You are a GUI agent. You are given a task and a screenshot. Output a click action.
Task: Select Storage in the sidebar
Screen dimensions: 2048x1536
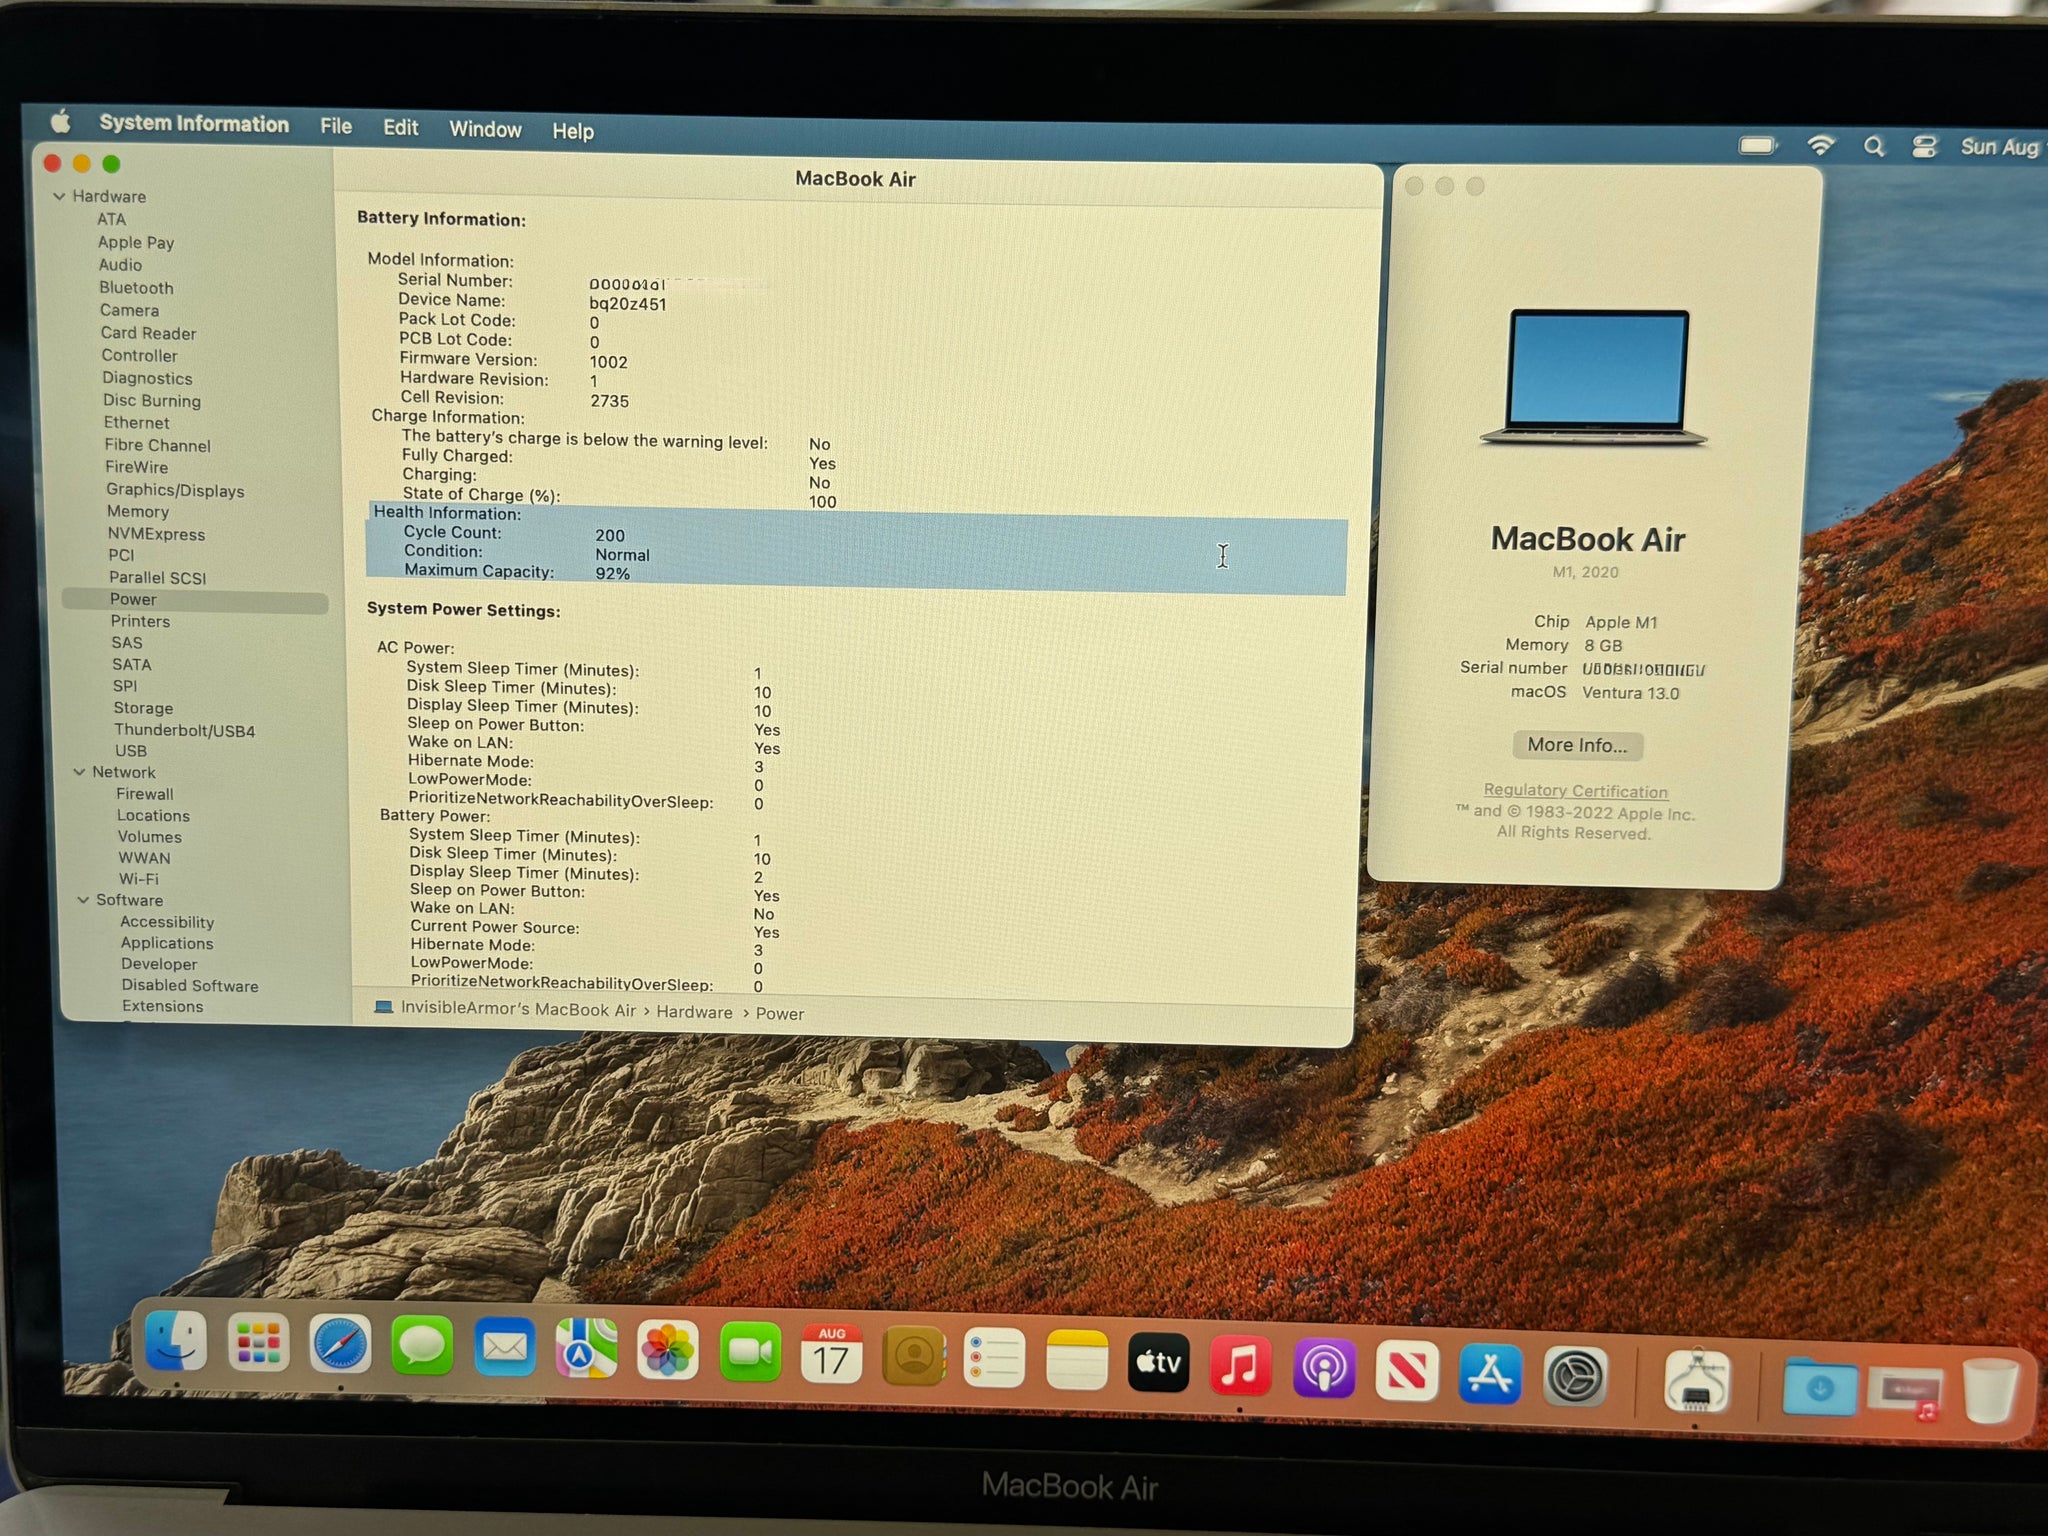coord(143,708)
